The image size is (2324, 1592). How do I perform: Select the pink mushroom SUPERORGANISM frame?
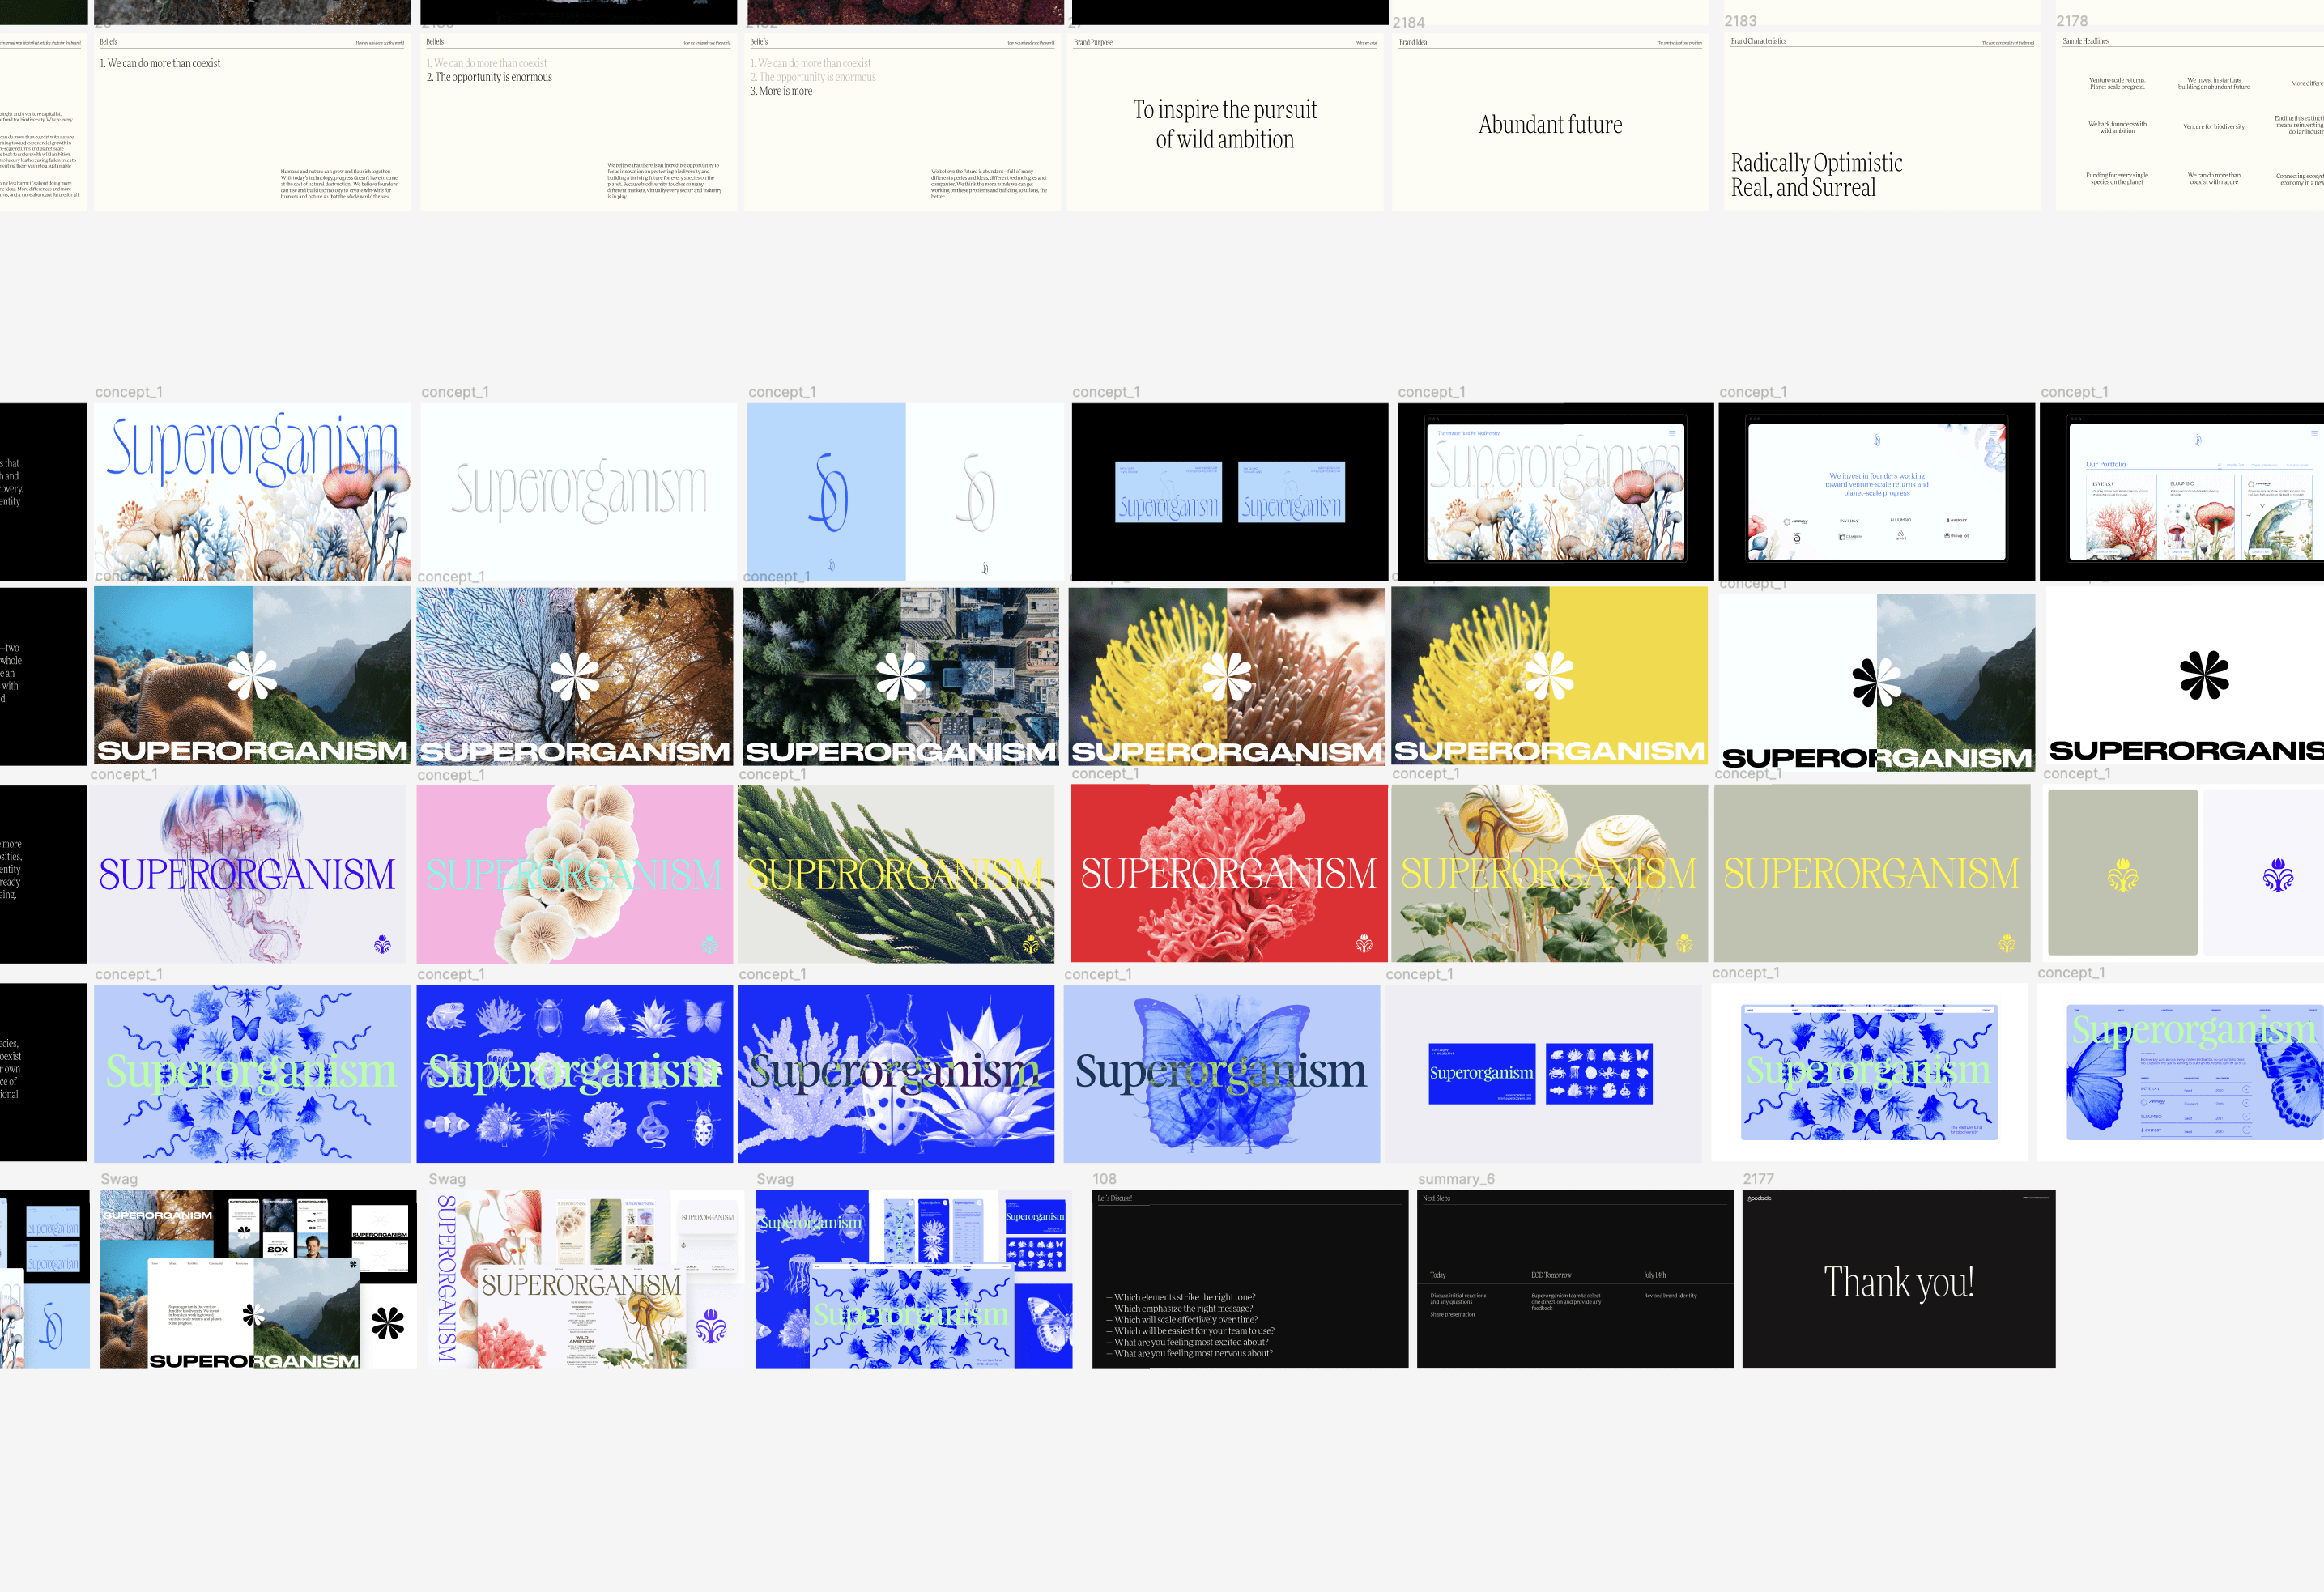click(x=574, y=874)
